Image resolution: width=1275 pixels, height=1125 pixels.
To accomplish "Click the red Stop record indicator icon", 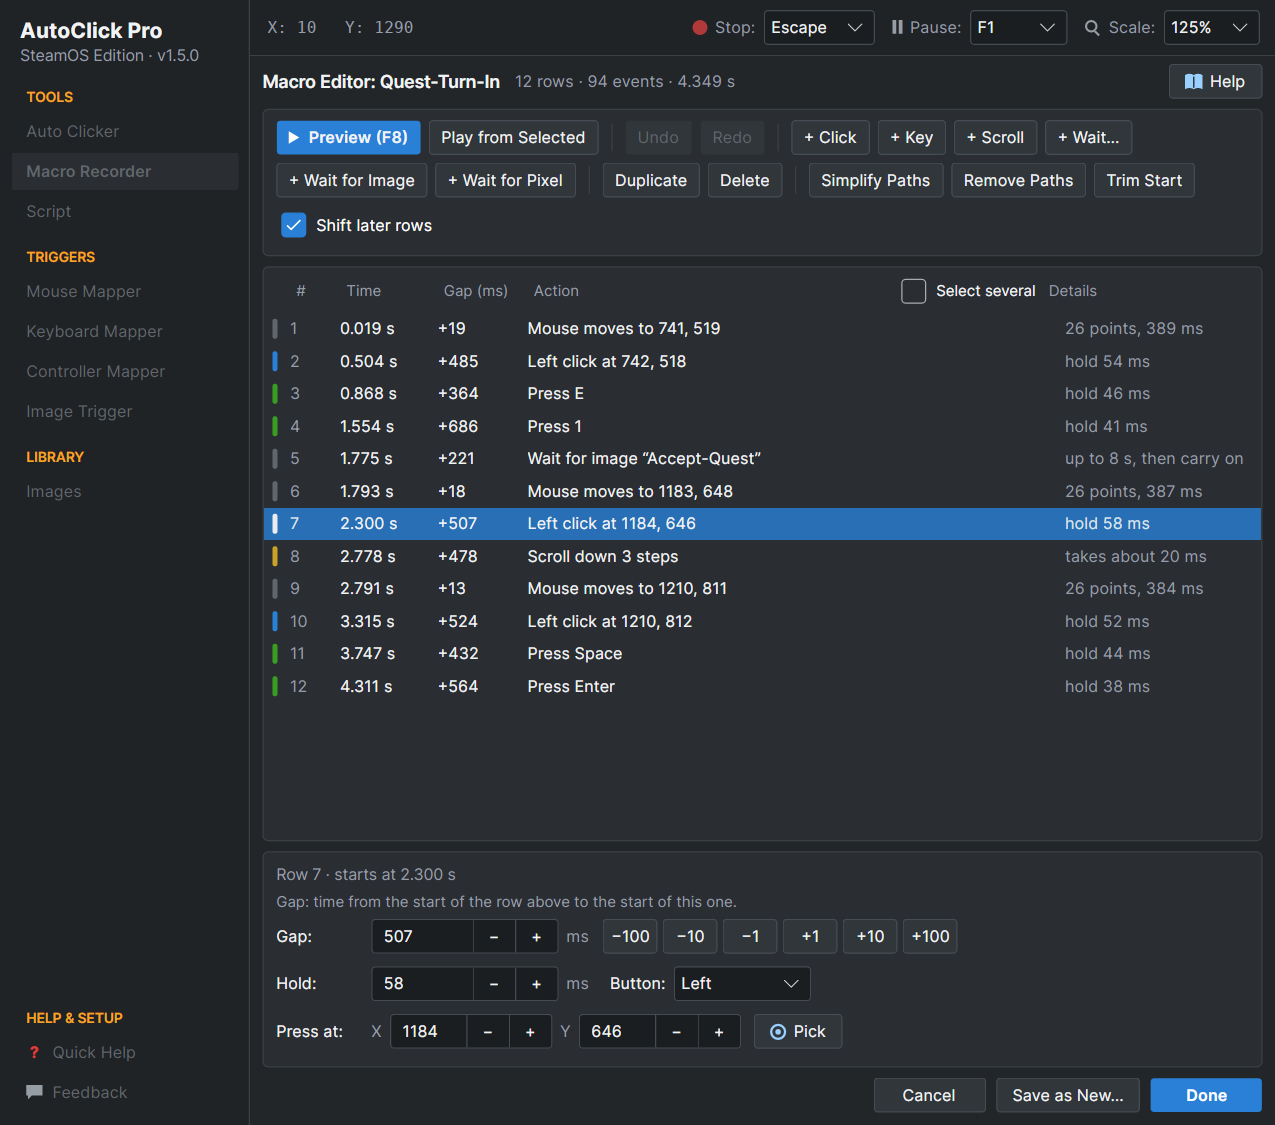I will 700,28.
